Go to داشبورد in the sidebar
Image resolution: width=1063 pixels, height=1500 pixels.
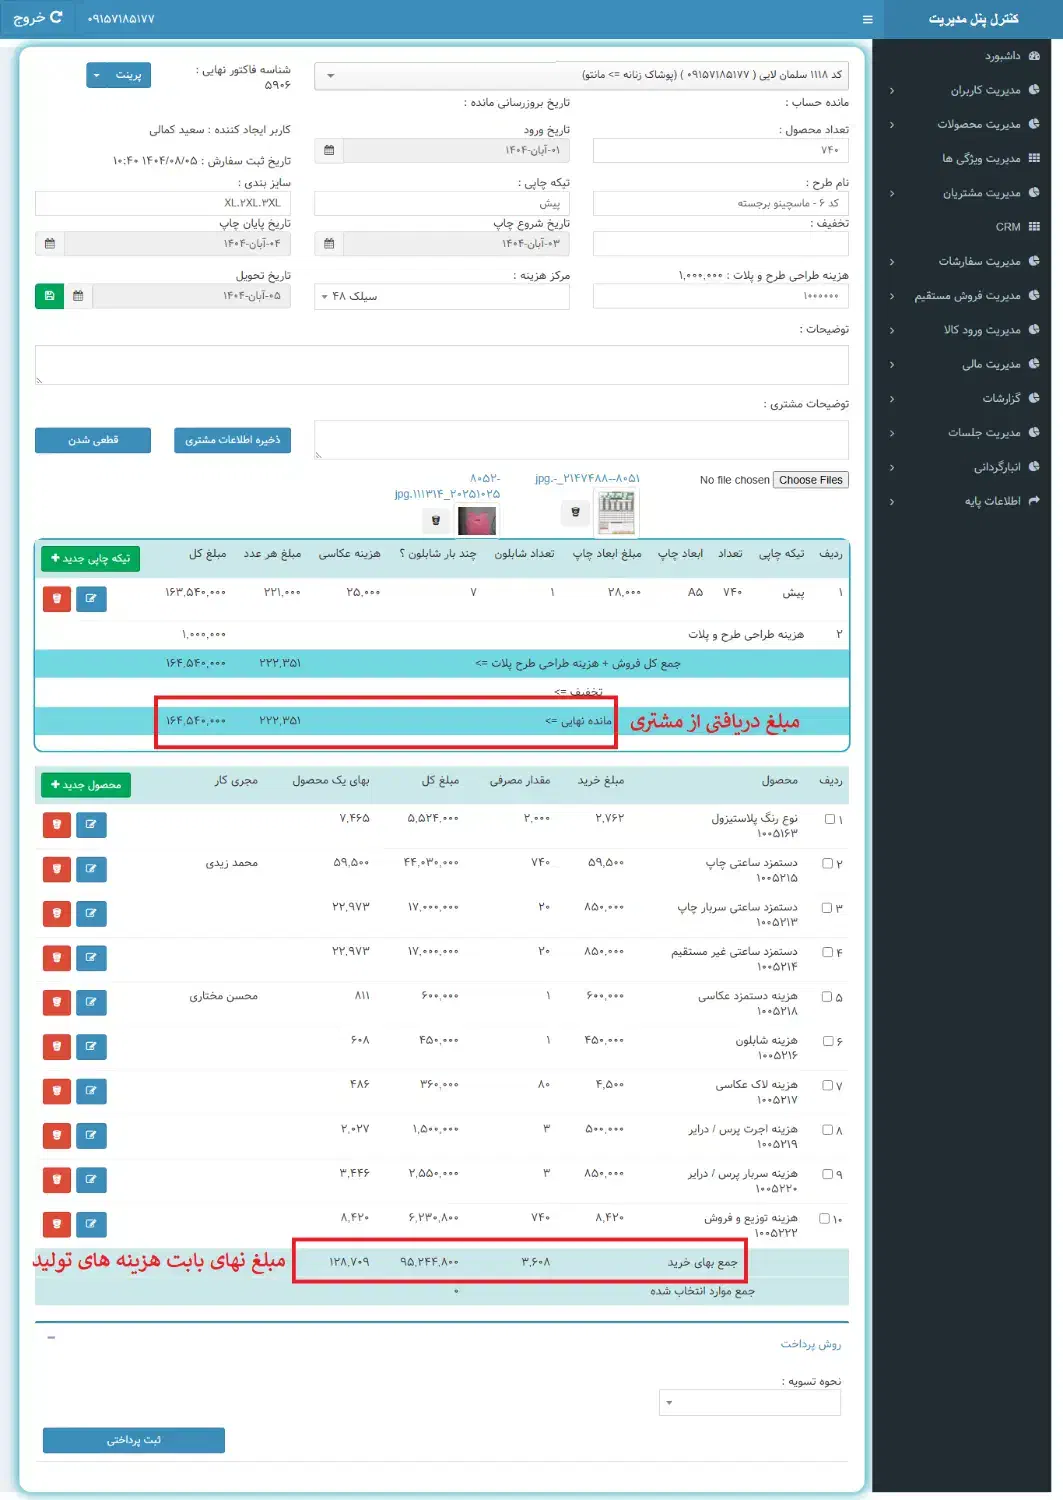[x=1001, y=56]
